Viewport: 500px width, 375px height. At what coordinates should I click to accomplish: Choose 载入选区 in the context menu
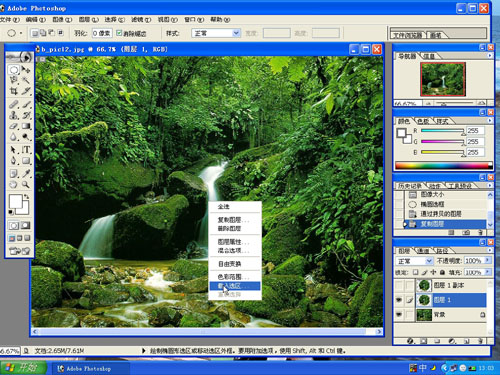coord(235,286)
